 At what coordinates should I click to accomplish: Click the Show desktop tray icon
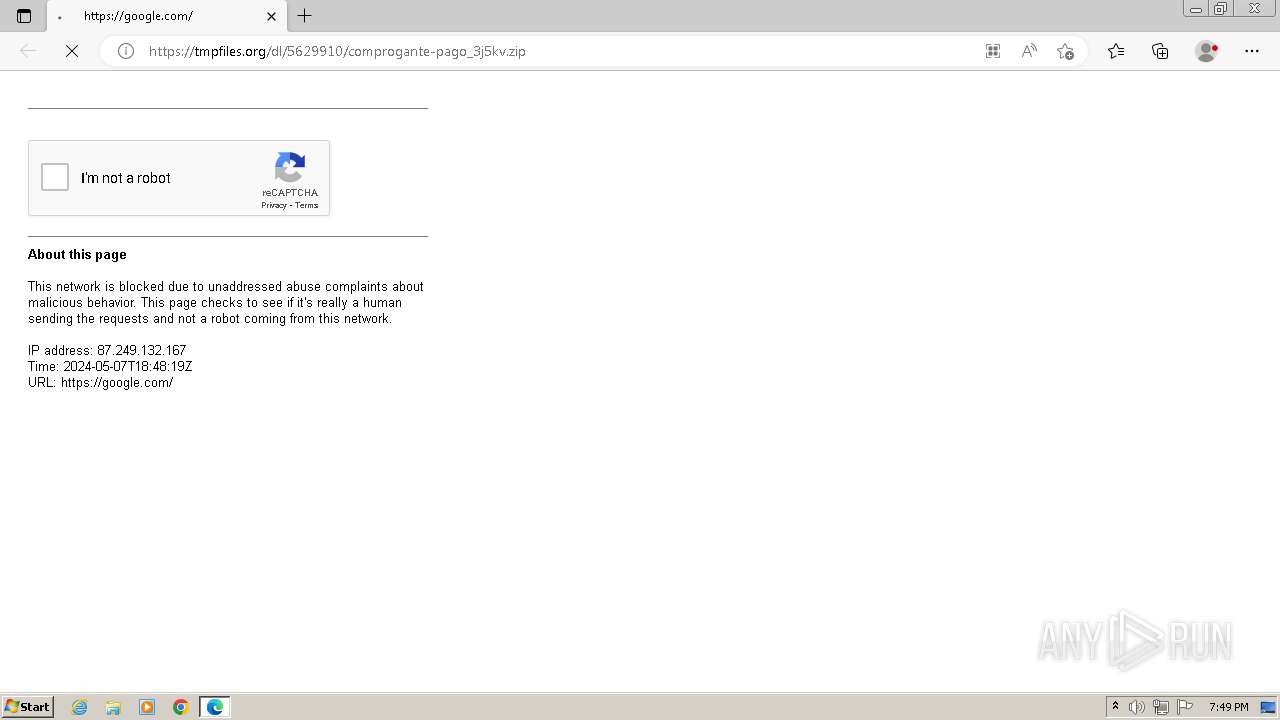(1269, 707)
